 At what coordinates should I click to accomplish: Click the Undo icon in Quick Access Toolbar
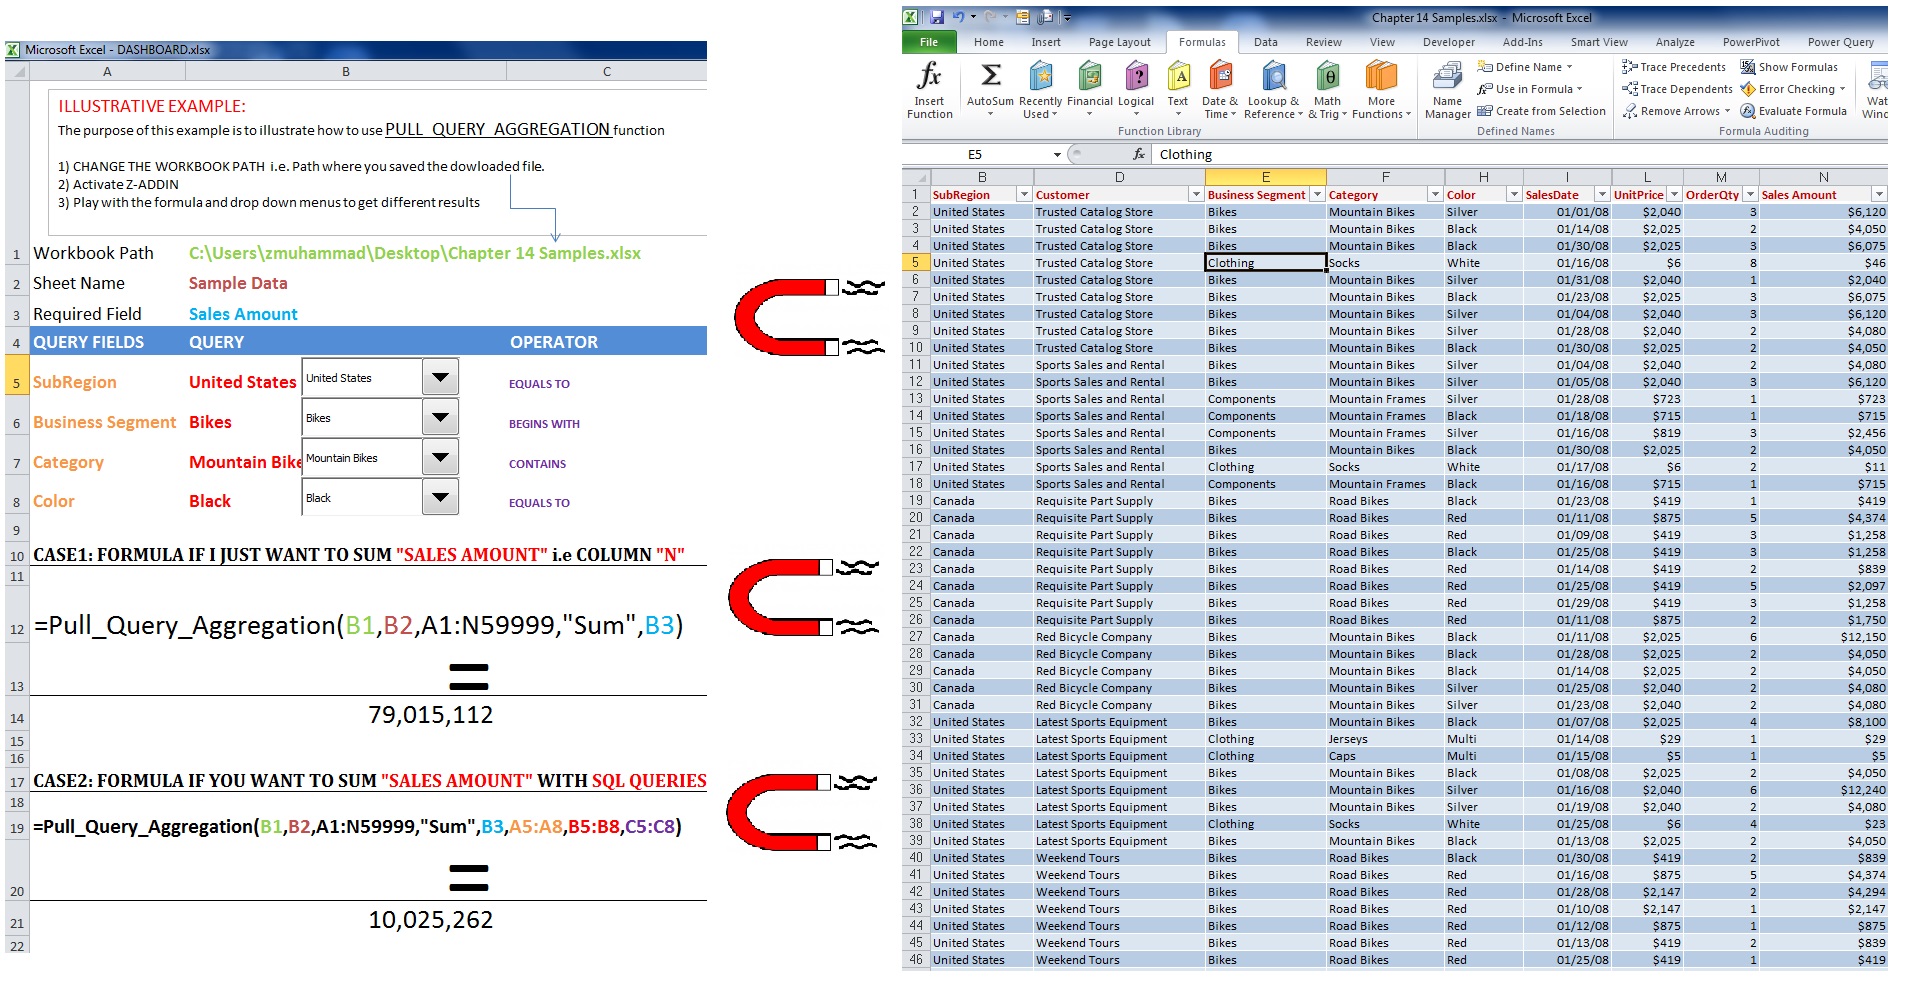[x=959, y=17]
